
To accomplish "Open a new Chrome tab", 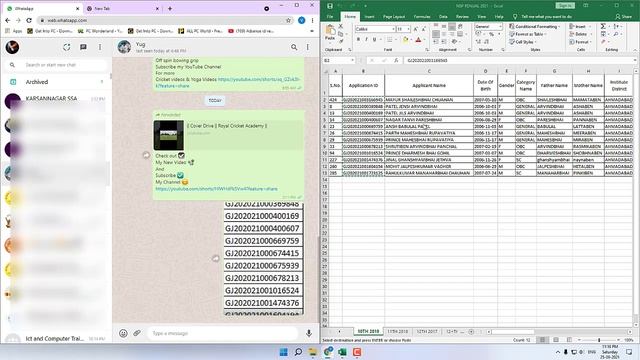I will point(170,8).
